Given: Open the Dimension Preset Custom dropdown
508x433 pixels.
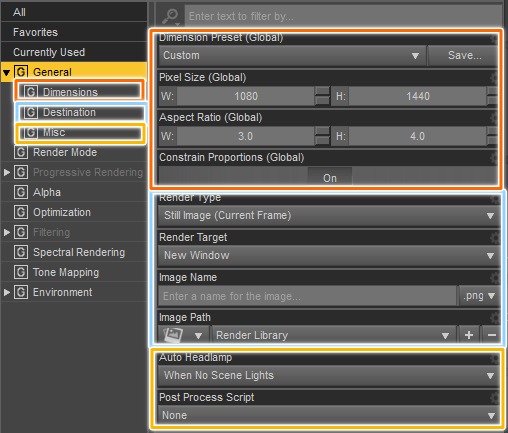Looking at the screenshot, I should pyautogui.click(x=292, y=55).
